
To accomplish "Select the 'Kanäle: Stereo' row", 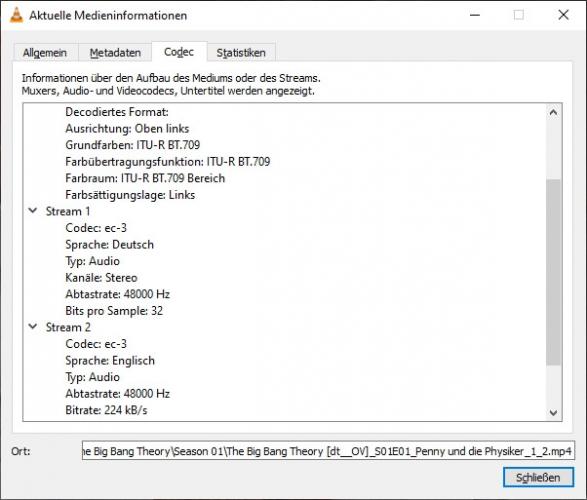I will (x=101, y=278).
